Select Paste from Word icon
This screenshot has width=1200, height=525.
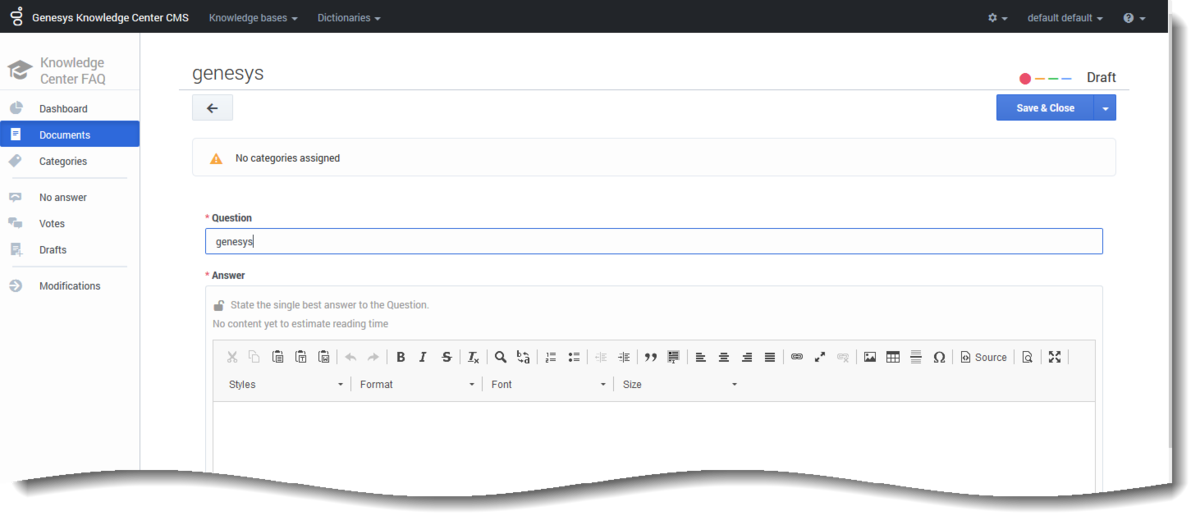(324, 357)
